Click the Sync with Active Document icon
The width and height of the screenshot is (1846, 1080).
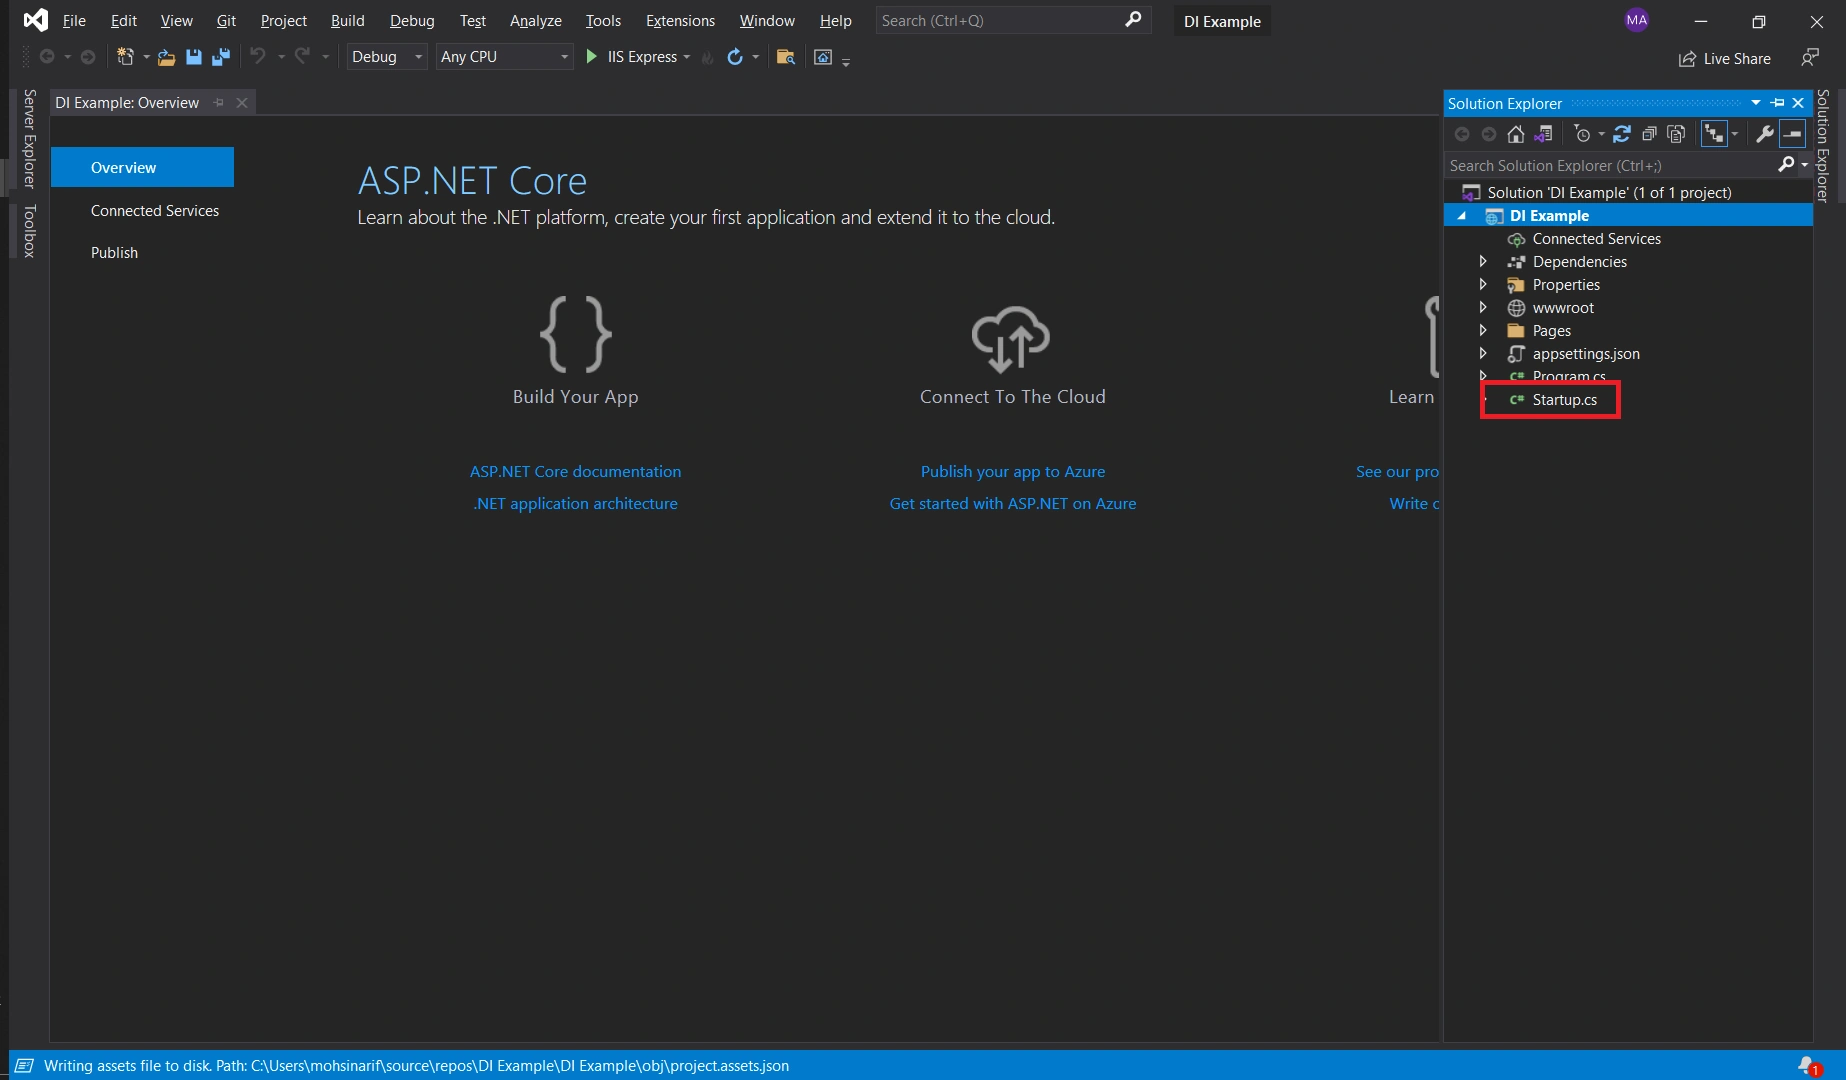pyautogui.click(x=1622, y=134)
